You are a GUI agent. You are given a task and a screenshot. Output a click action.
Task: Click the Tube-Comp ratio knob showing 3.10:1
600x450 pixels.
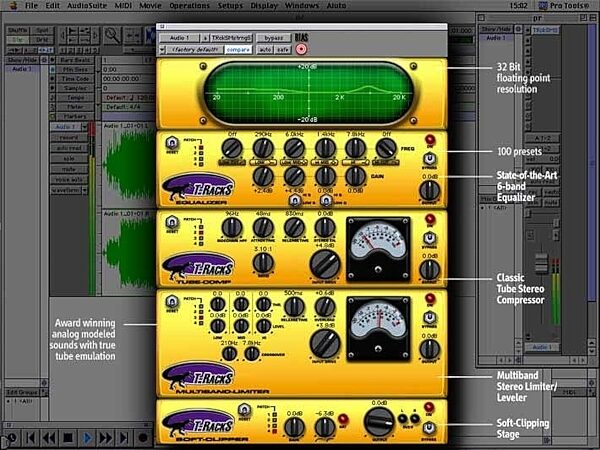[263, 263]
